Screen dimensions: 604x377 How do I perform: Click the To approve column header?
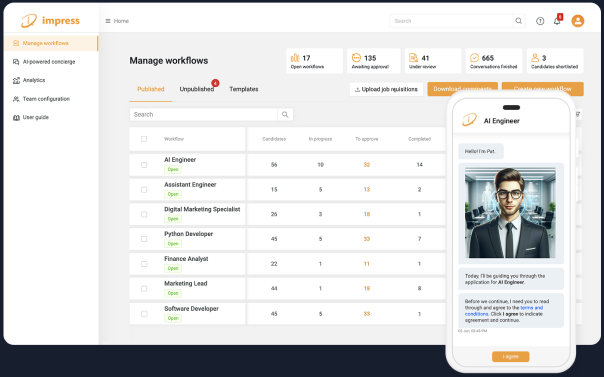[x=367, y=139]
